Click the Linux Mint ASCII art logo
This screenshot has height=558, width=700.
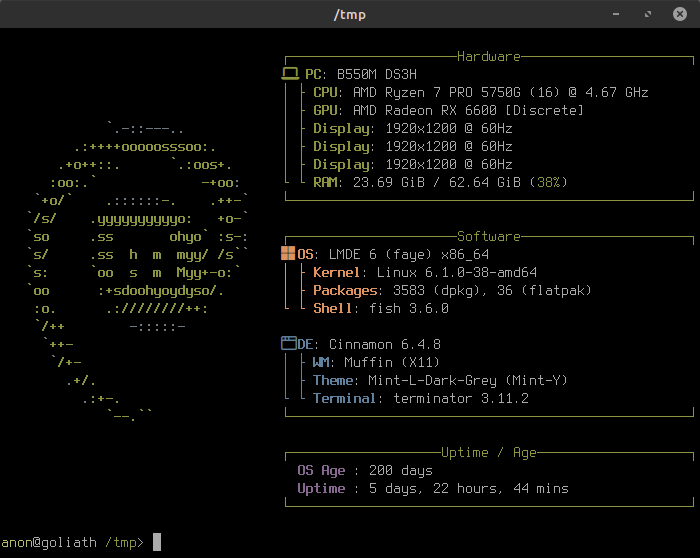click(138, 271)
